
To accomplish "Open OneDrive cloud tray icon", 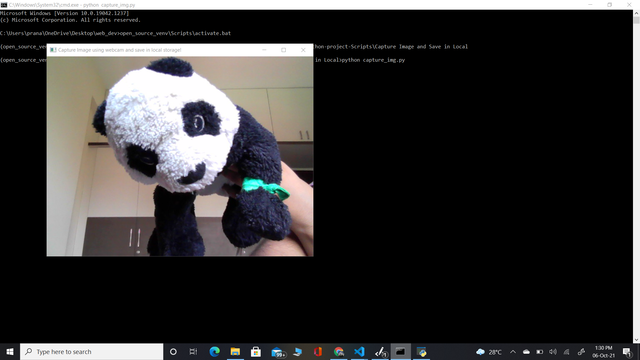I will tap(526, 352).
